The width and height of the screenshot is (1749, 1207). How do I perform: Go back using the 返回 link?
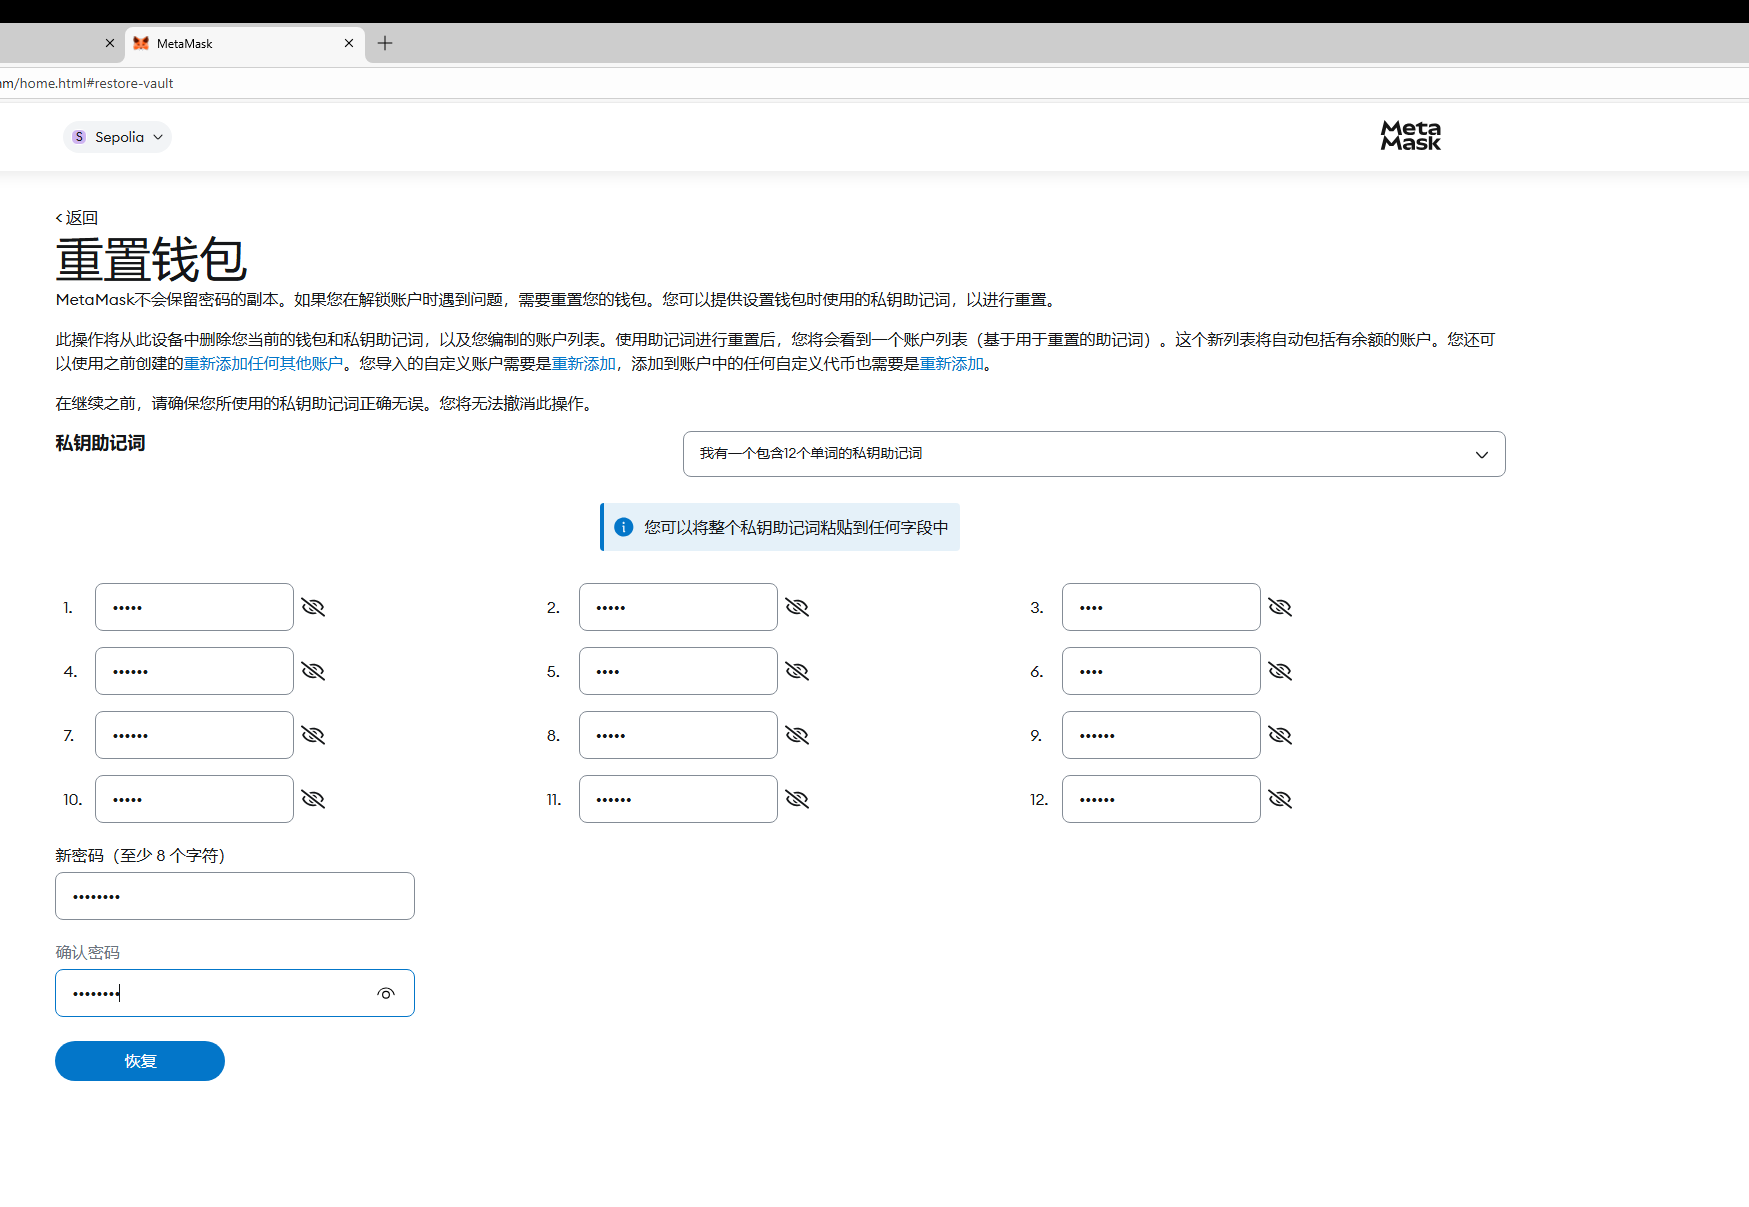76,218
